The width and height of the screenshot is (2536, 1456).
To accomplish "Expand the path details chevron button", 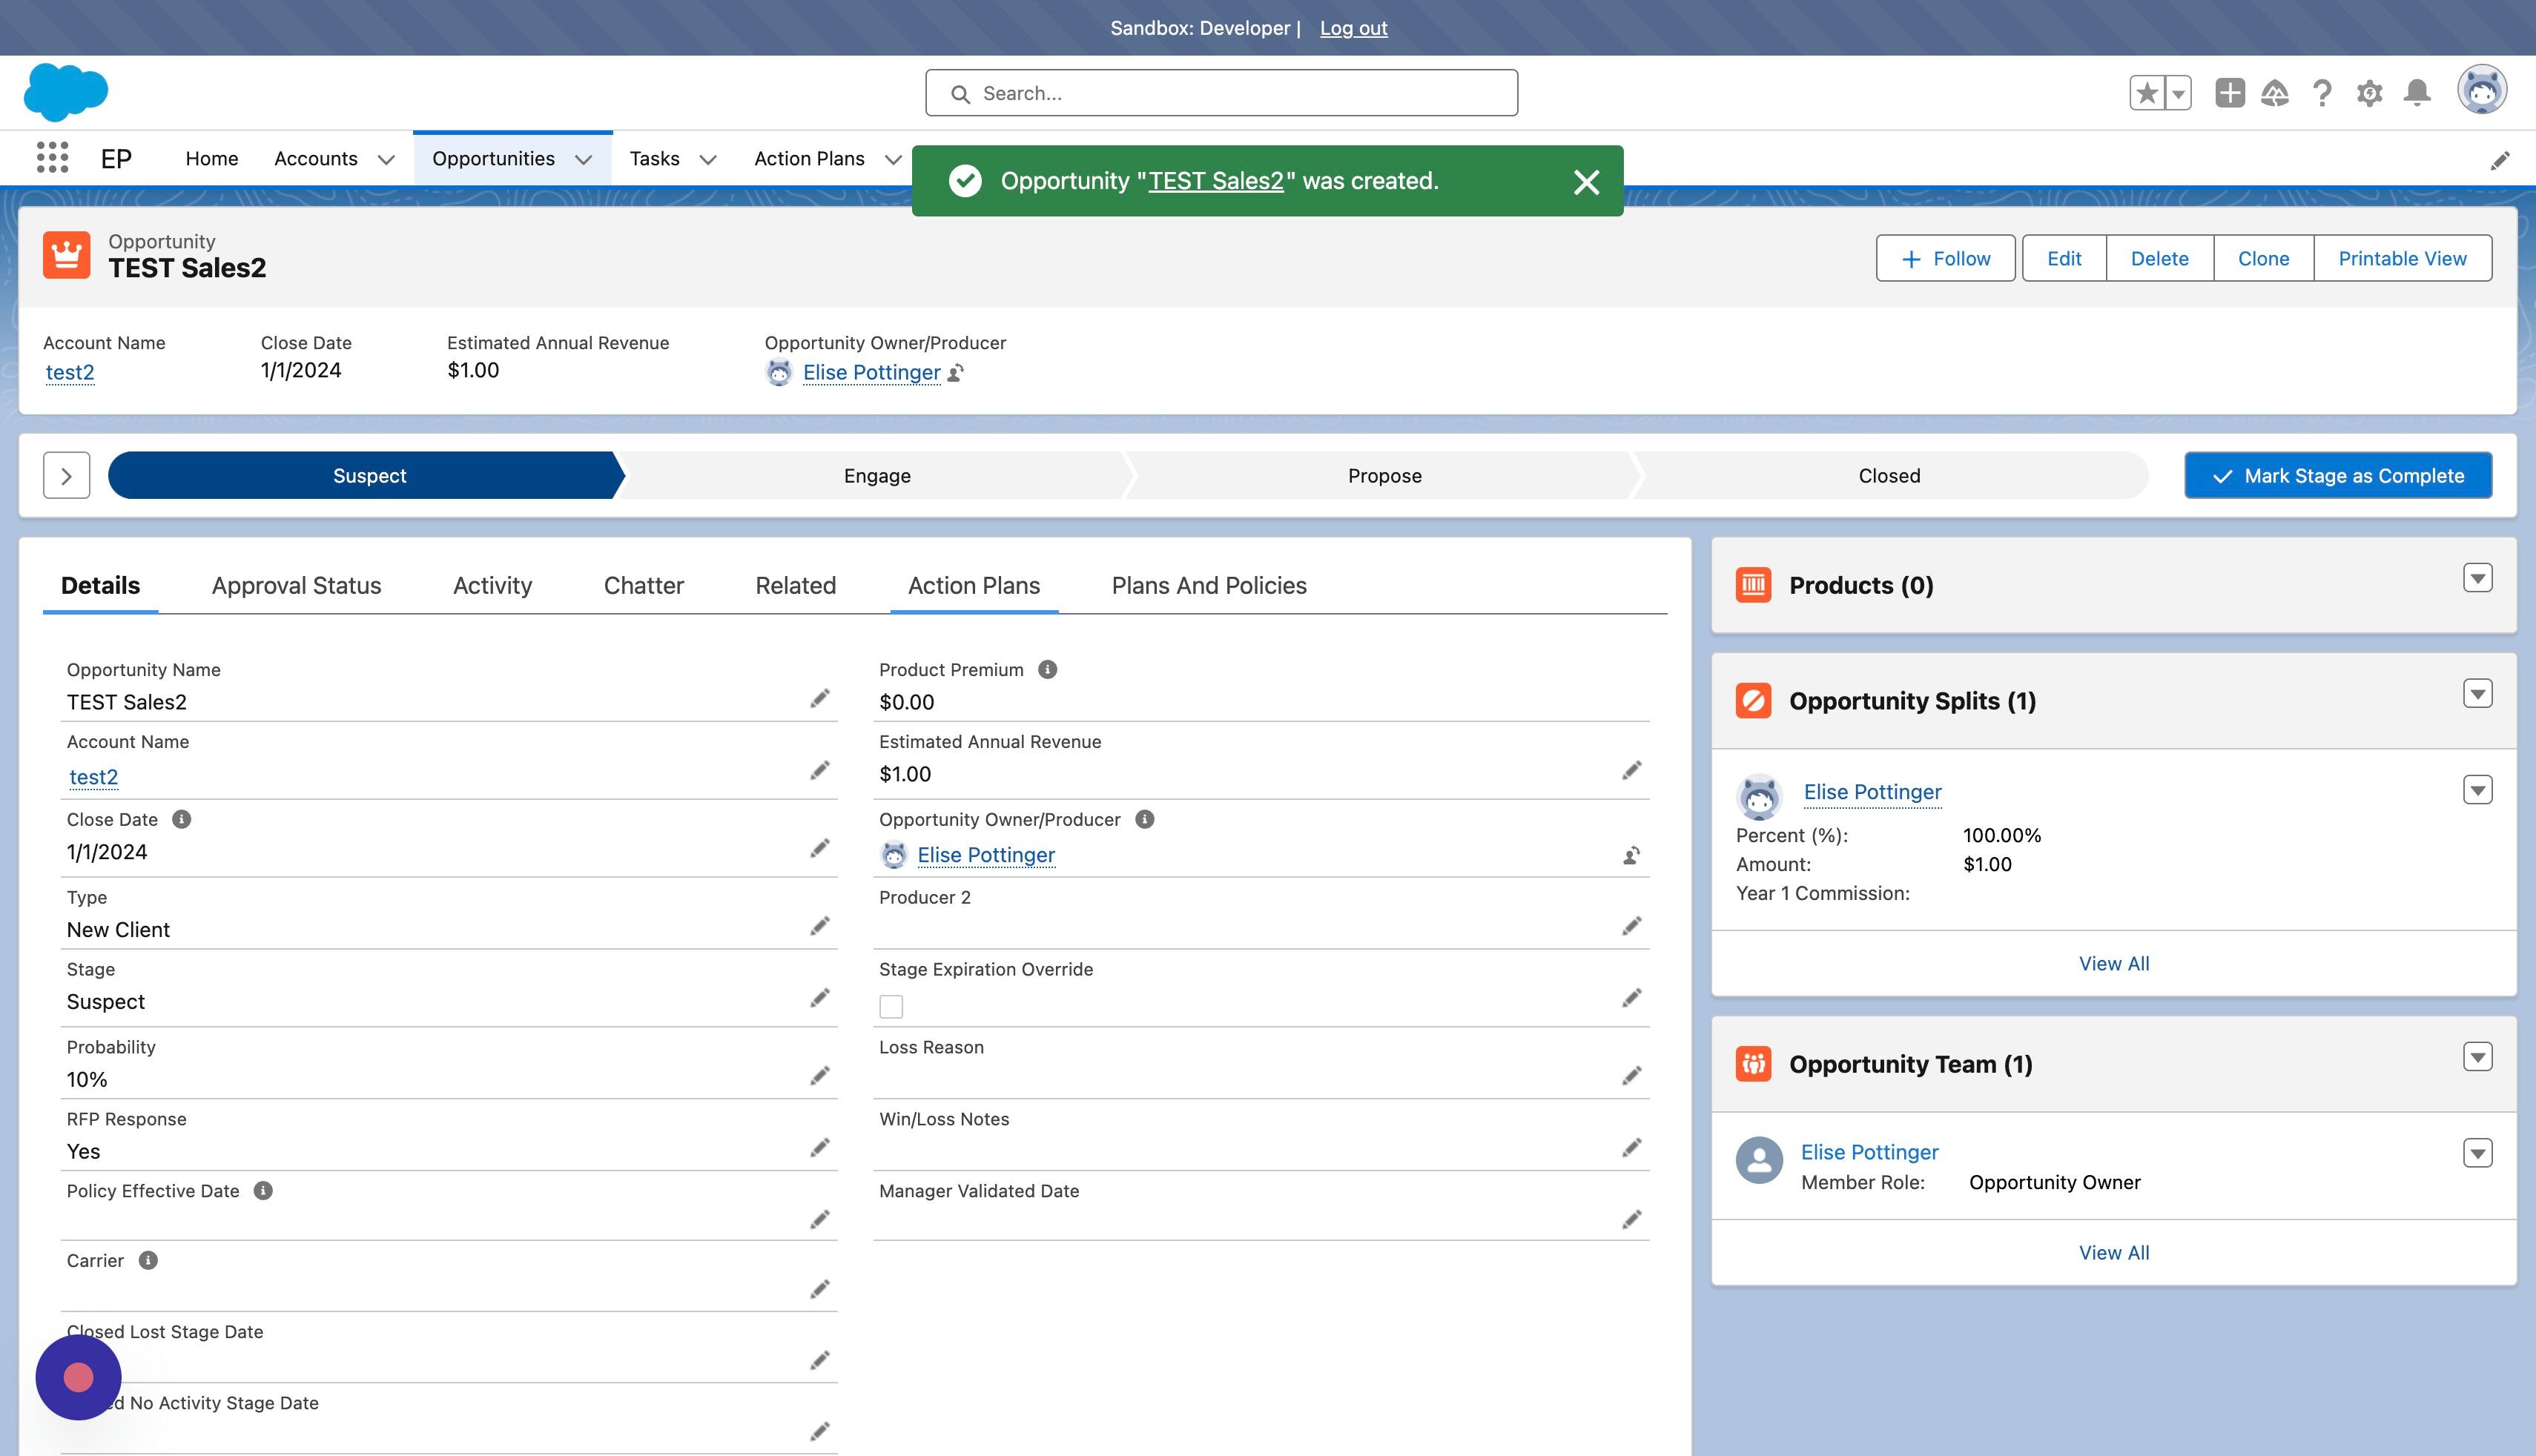I will (66, 475).
